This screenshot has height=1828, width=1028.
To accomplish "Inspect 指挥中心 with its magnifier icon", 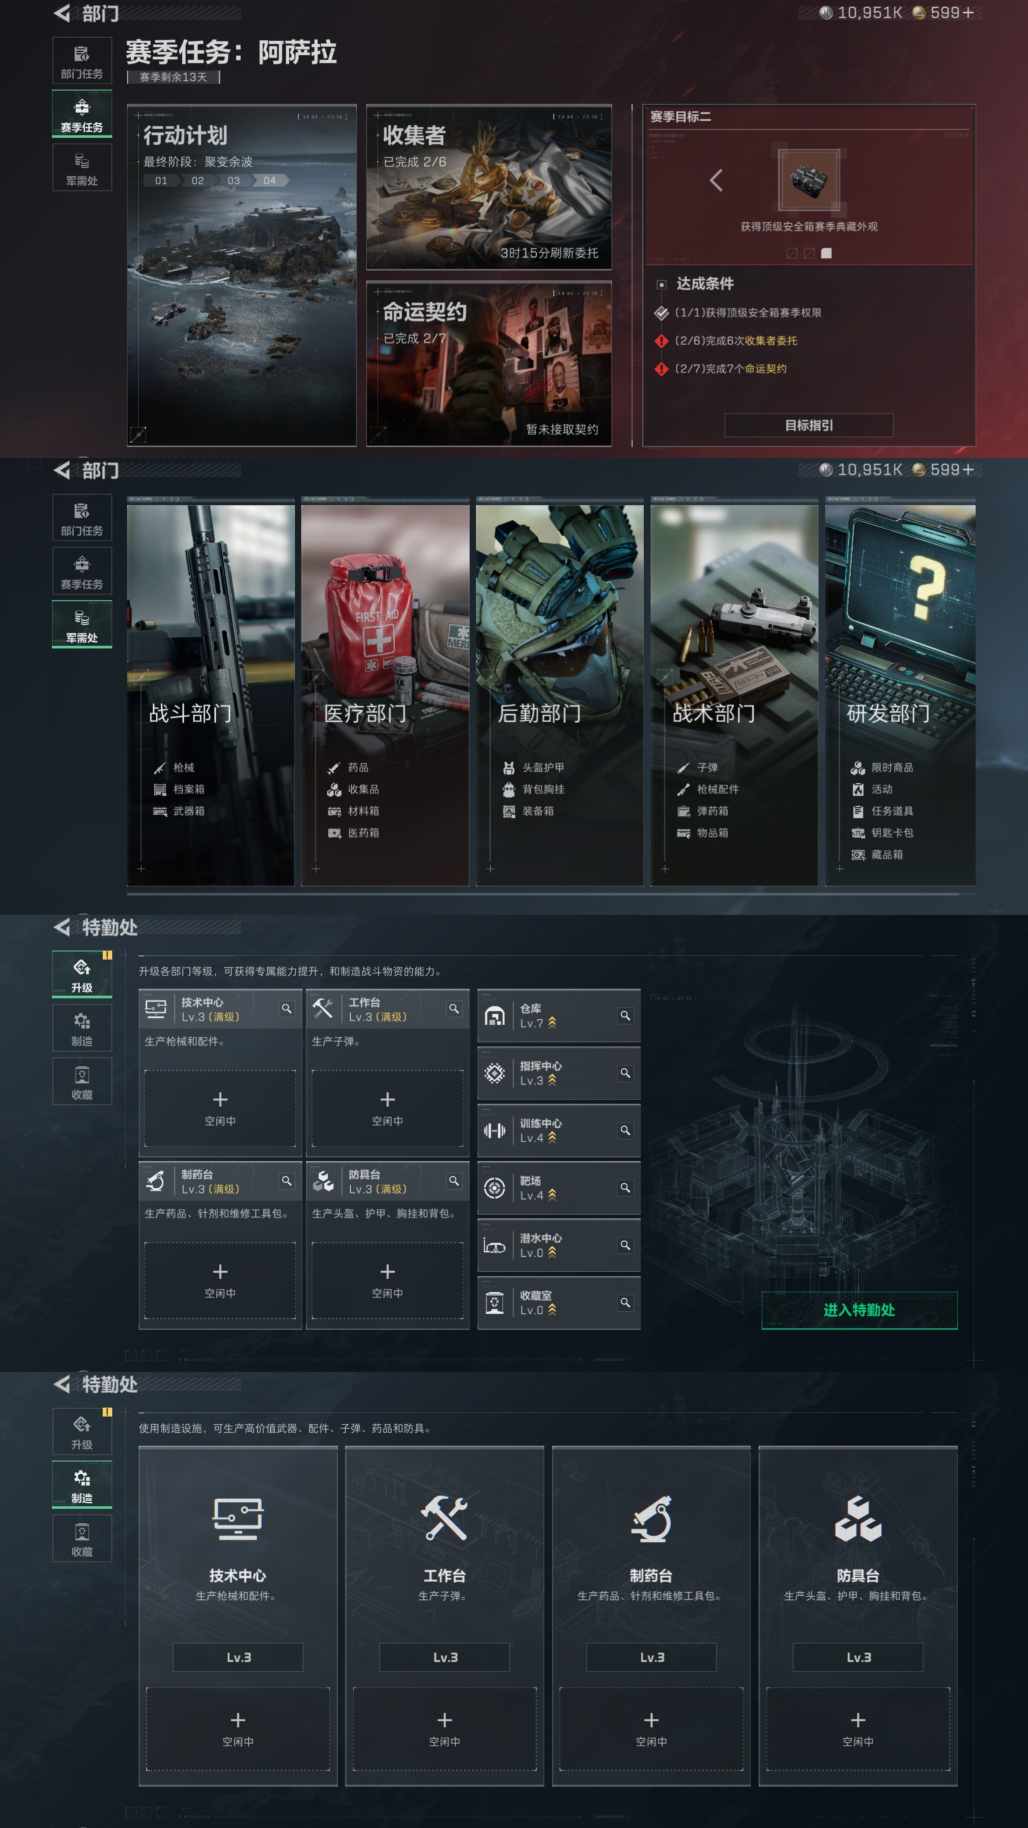I will coord(625,1073).
